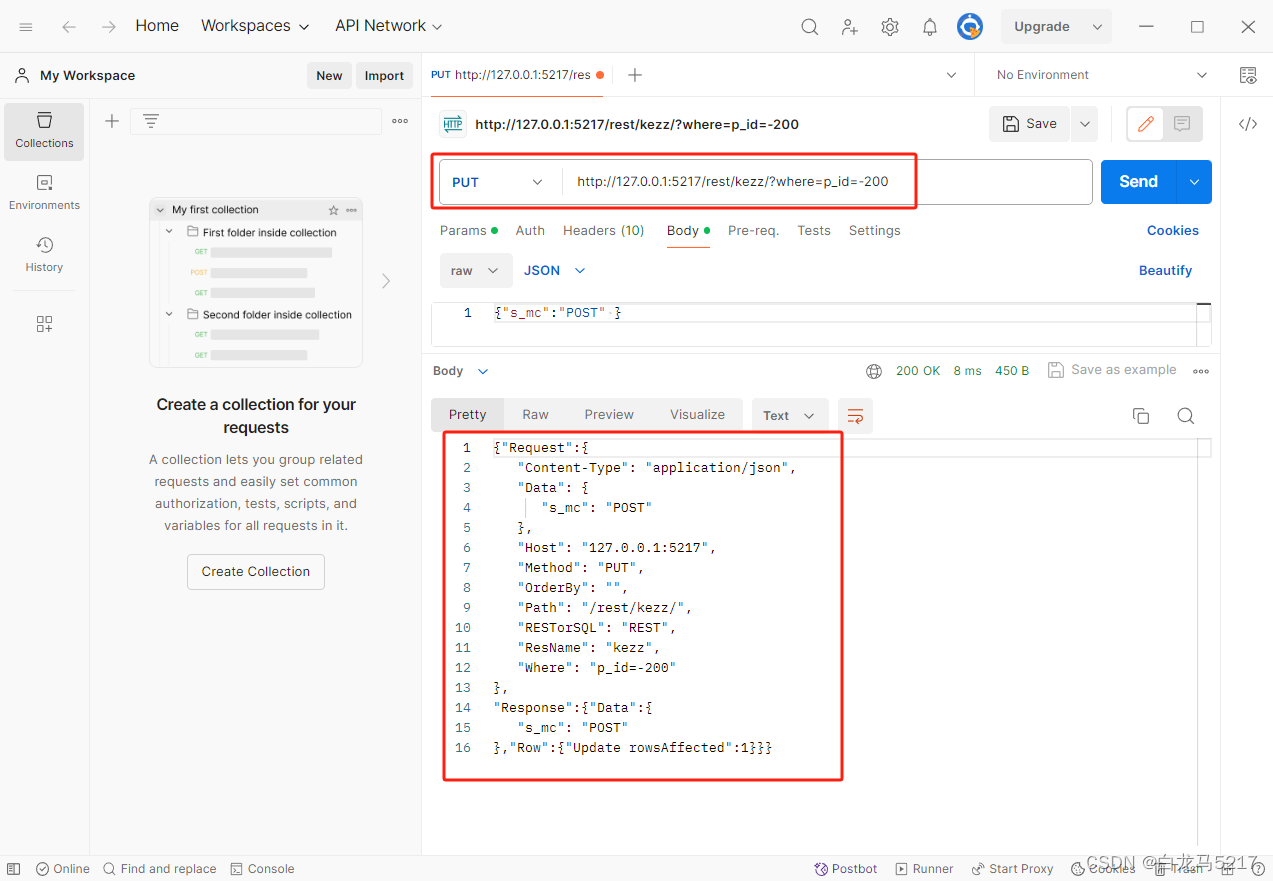The width and height of the screenshot is (1273, 881).
Task: Click the Save button
Action: tap(1029, 124)
